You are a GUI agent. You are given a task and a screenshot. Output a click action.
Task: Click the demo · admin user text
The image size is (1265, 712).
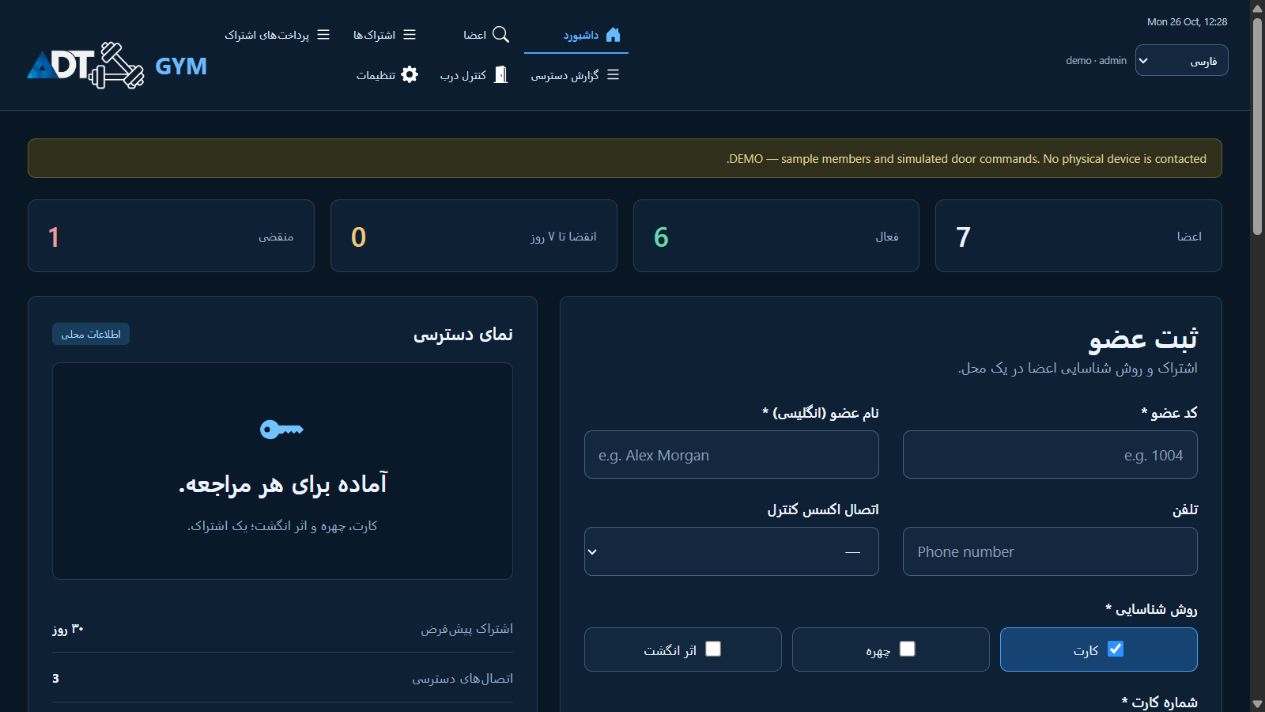coord(1096,61)
